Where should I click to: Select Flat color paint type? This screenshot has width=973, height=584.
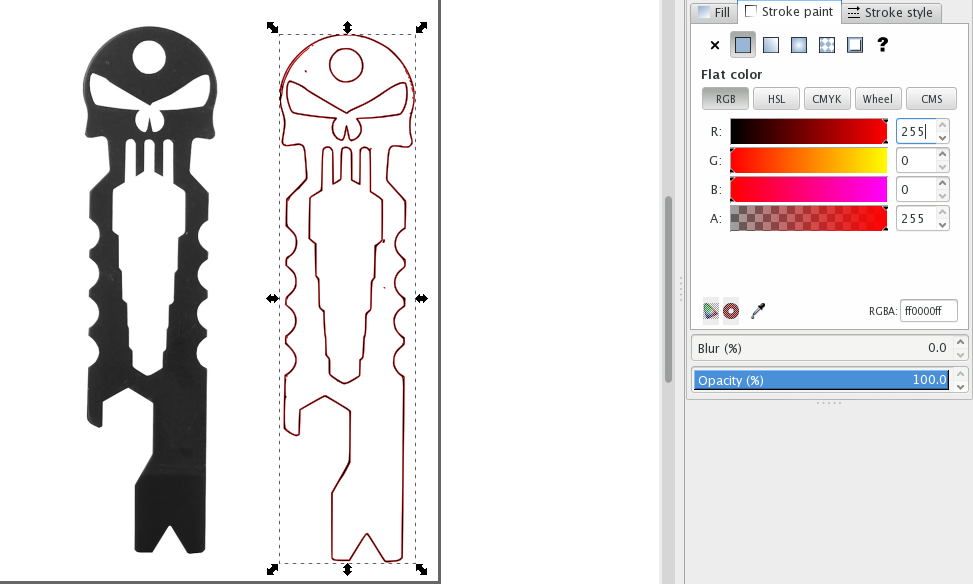click(x=743, y=45)
